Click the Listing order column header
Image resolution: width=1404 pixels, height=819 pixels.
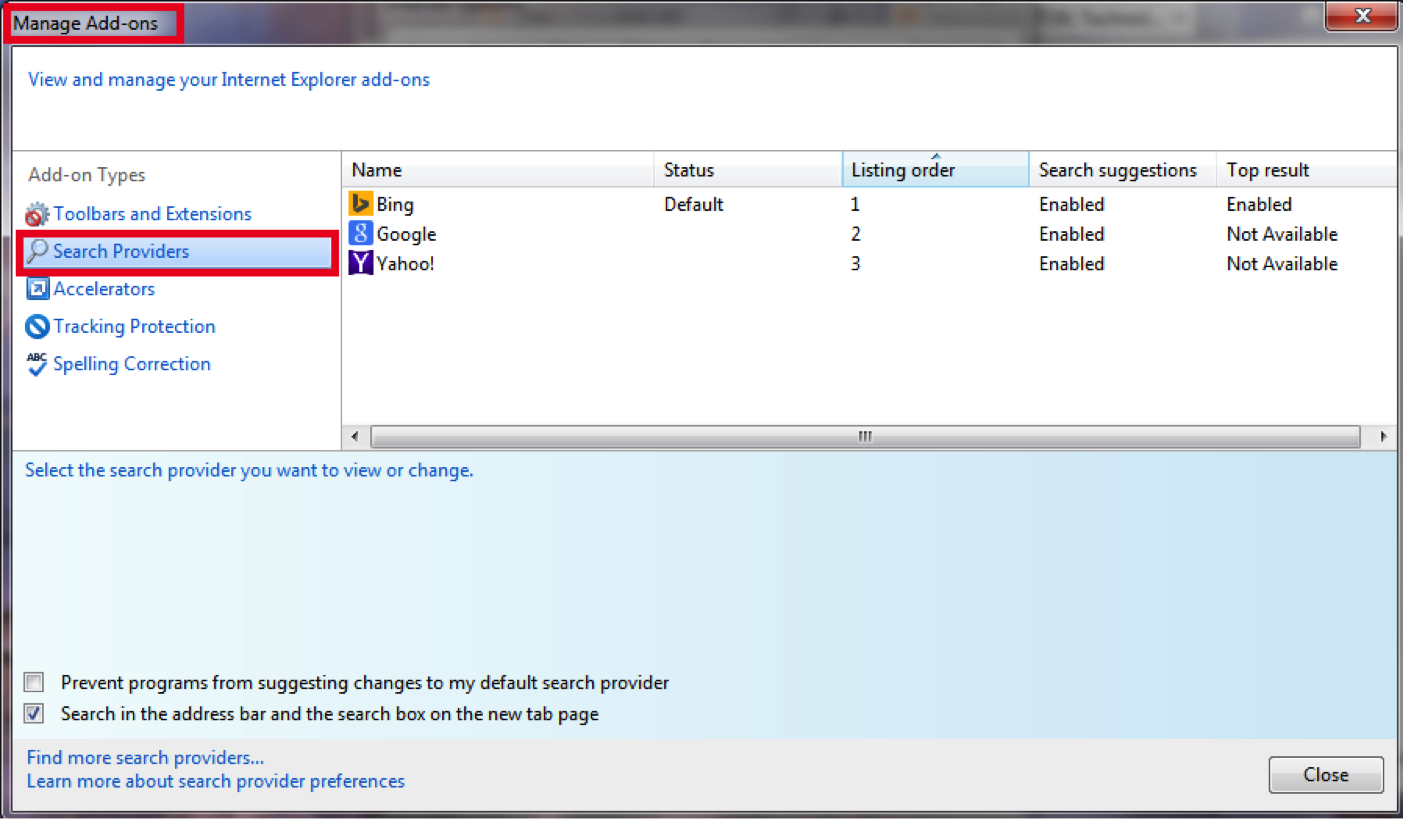point(935,170)
